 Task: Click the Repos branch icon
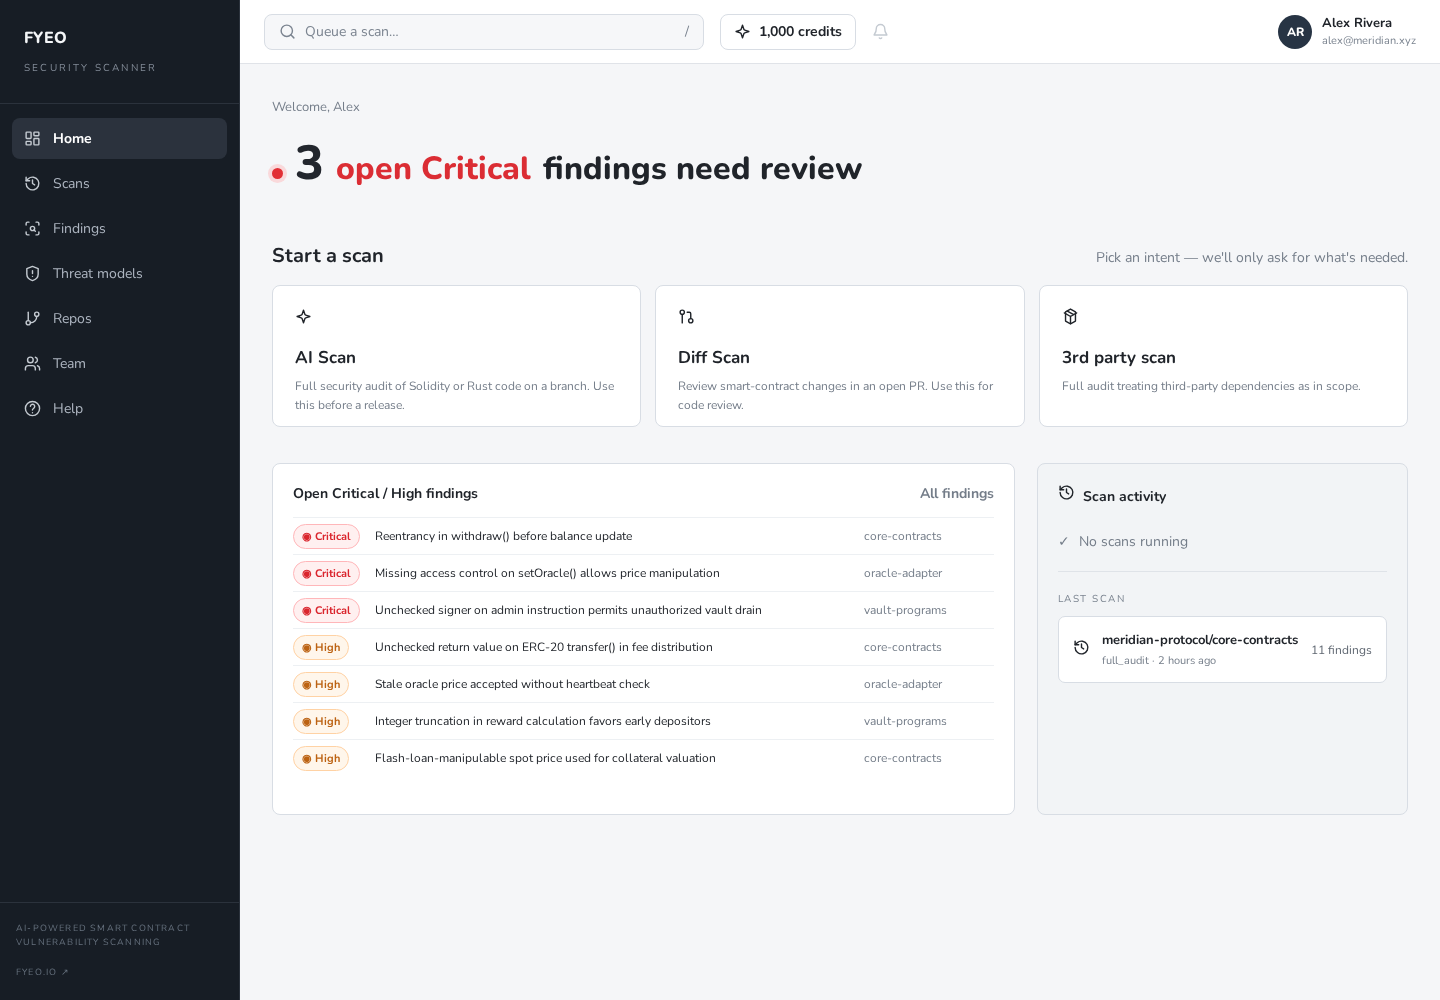click(x=32, y=318)
